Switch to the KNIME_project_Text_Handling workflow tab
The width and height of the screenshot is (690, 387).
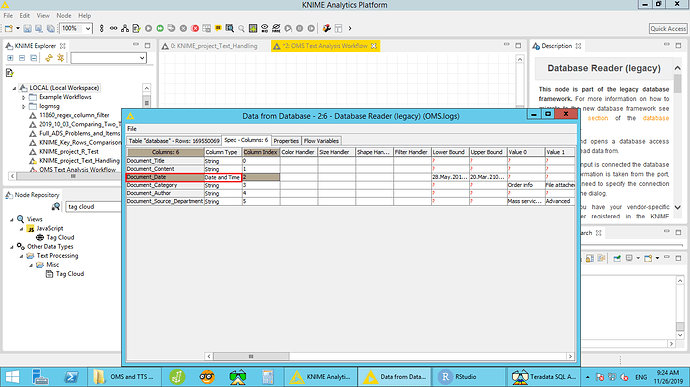[214, 46]
